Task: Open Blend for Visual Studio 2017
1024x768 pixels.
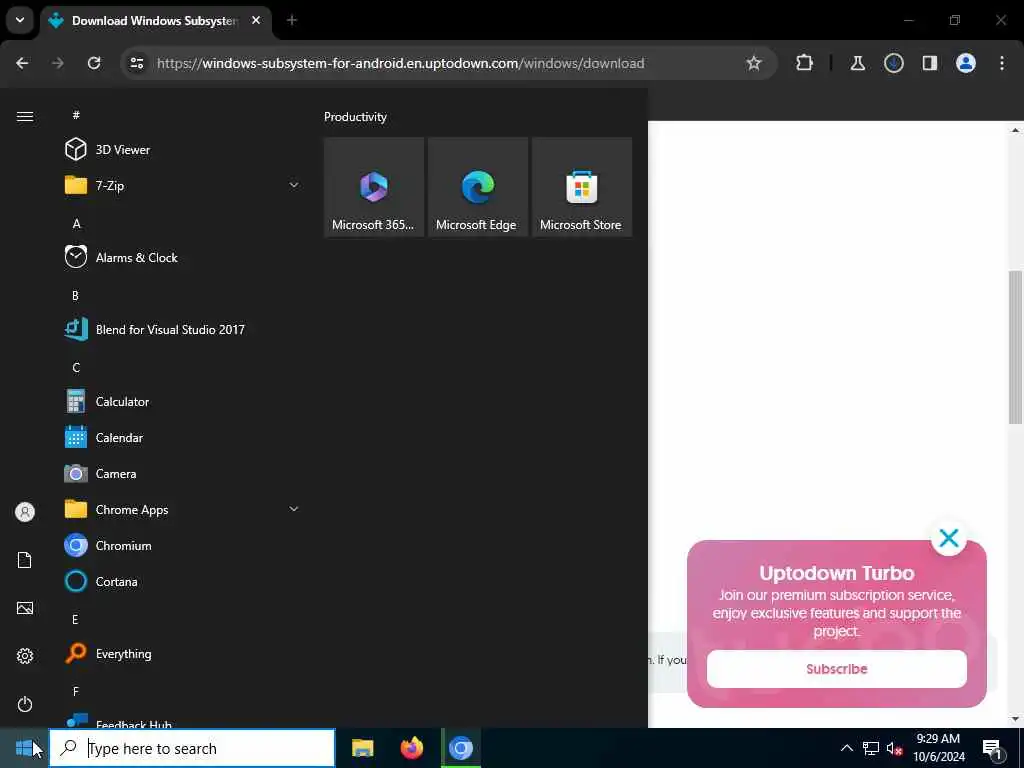Action: click(x=183, y=329)
